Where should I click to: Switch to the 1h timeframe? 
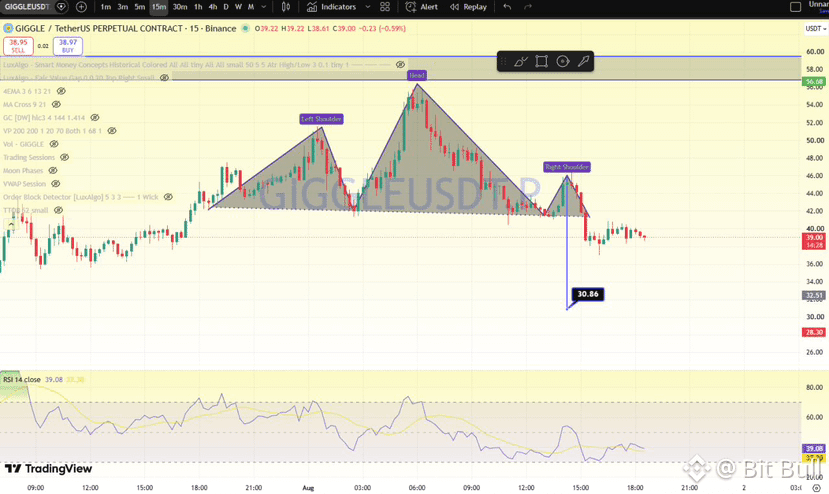pyautogui.click(x=198, y=7)
